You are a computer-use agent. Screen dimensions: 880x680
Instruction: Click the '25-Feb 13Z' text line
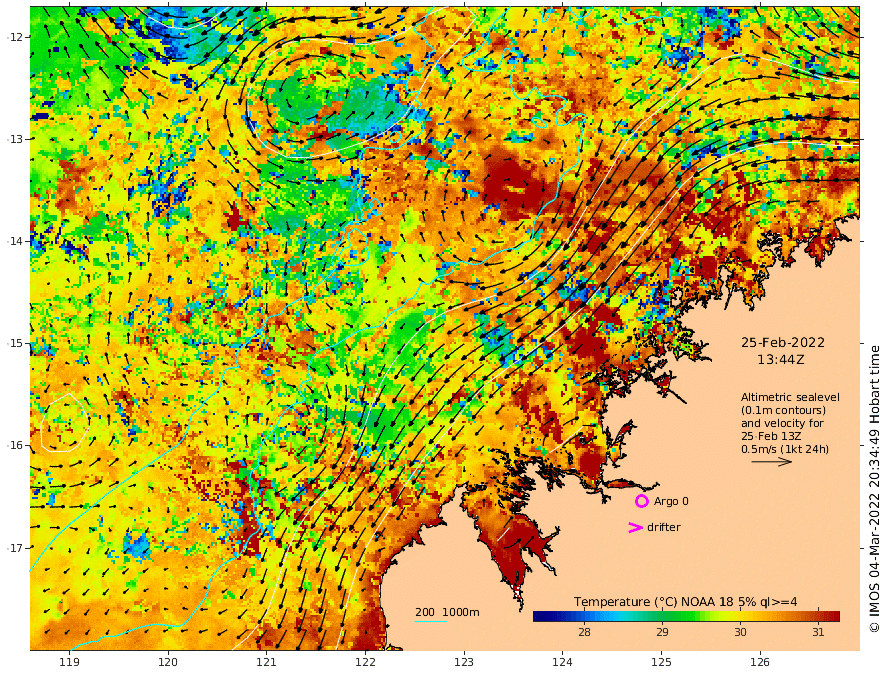coord(771,436)
